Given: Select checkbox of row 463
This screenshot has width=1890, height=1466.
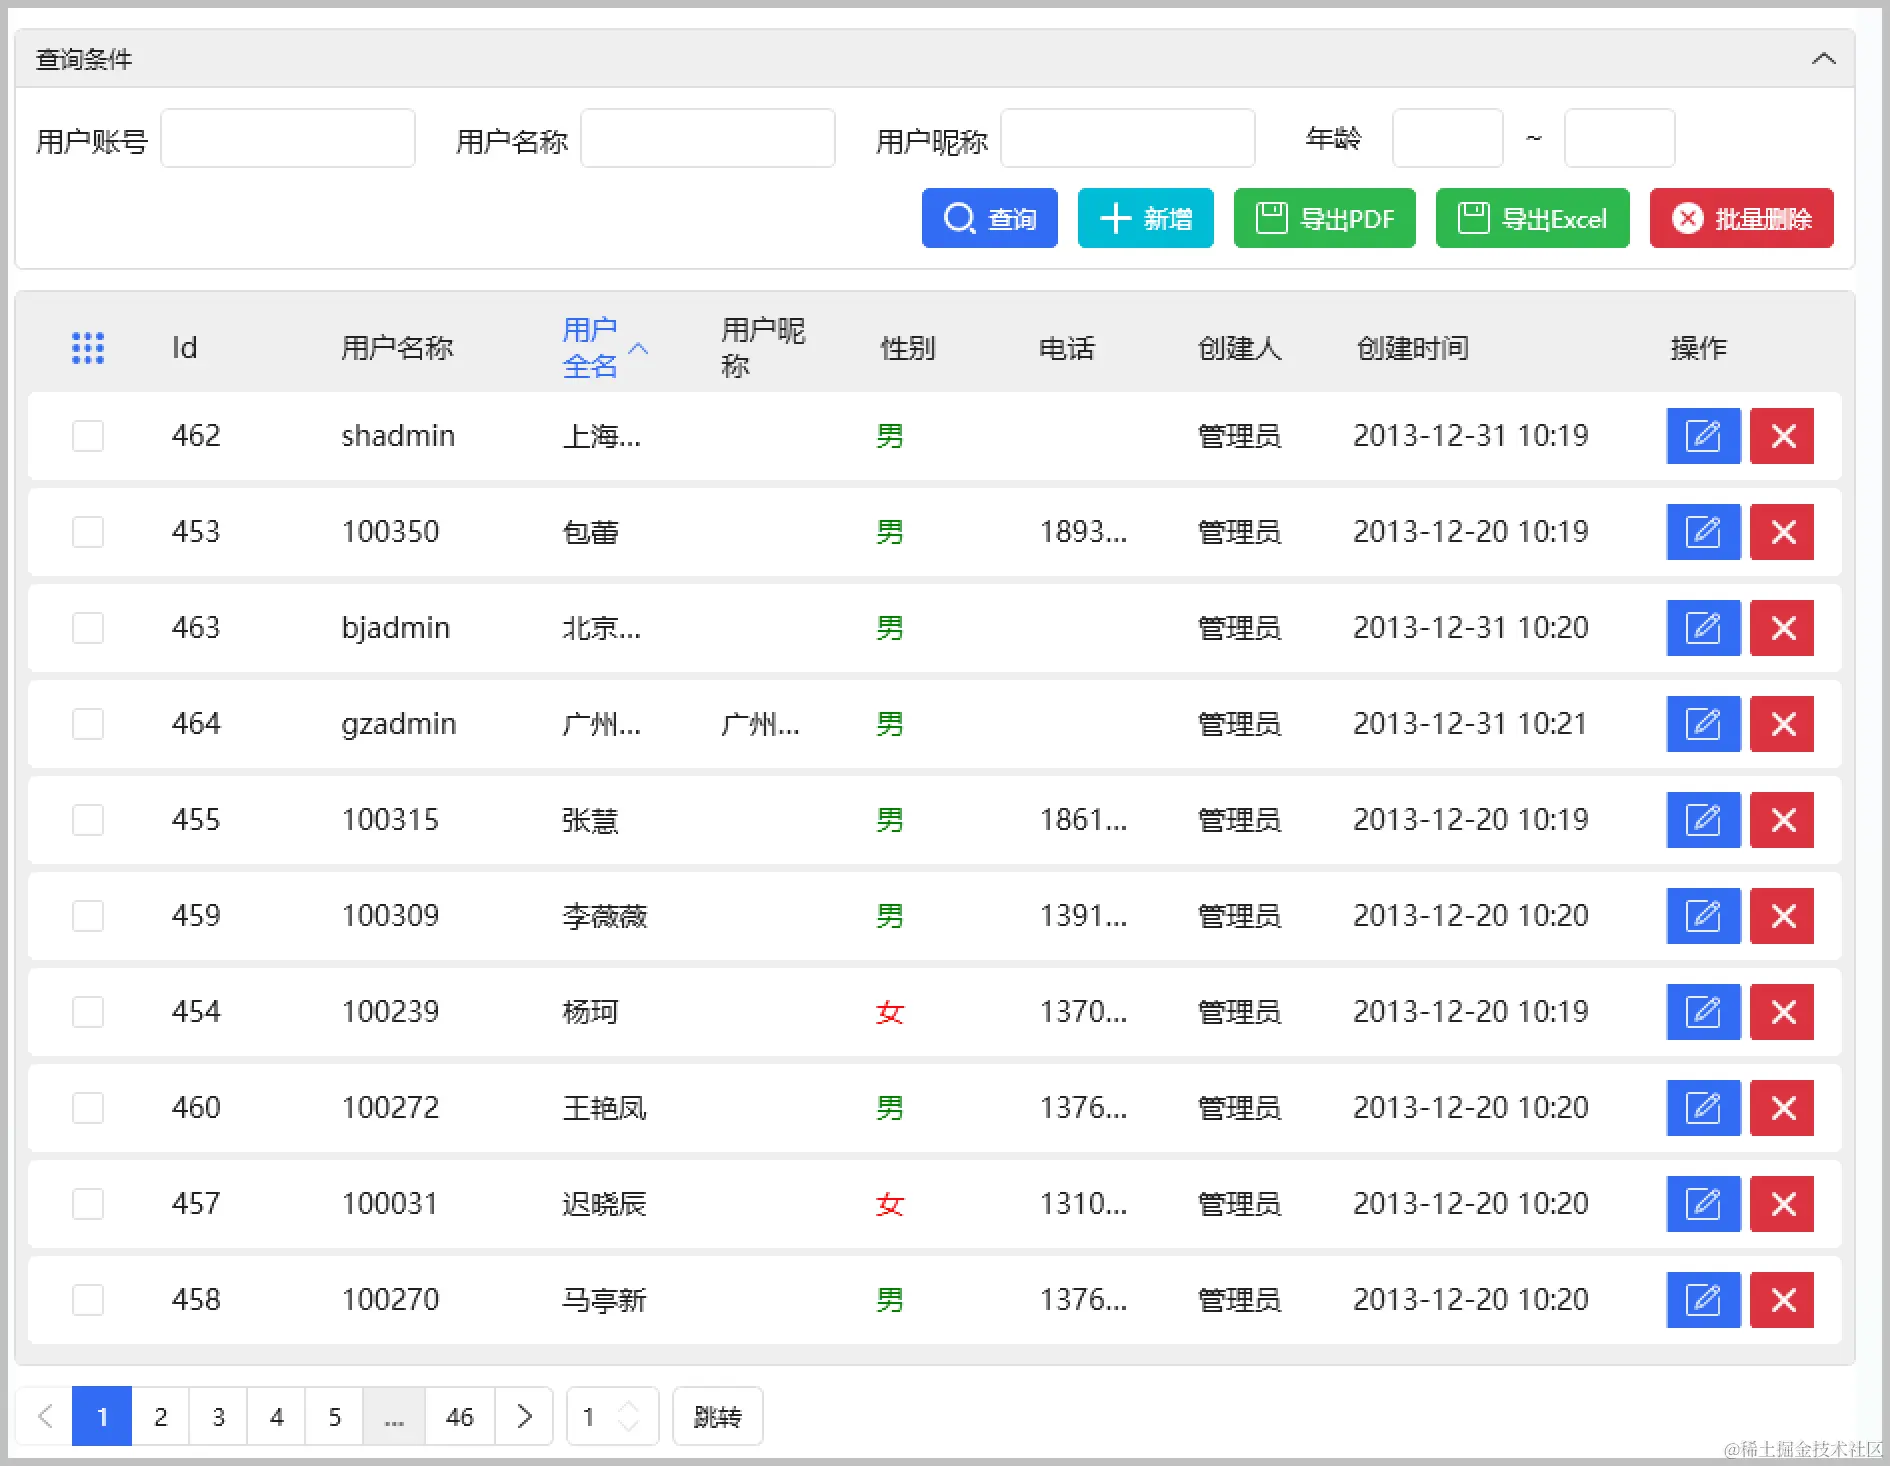Looking at the screenshot, I should point(88,628).
